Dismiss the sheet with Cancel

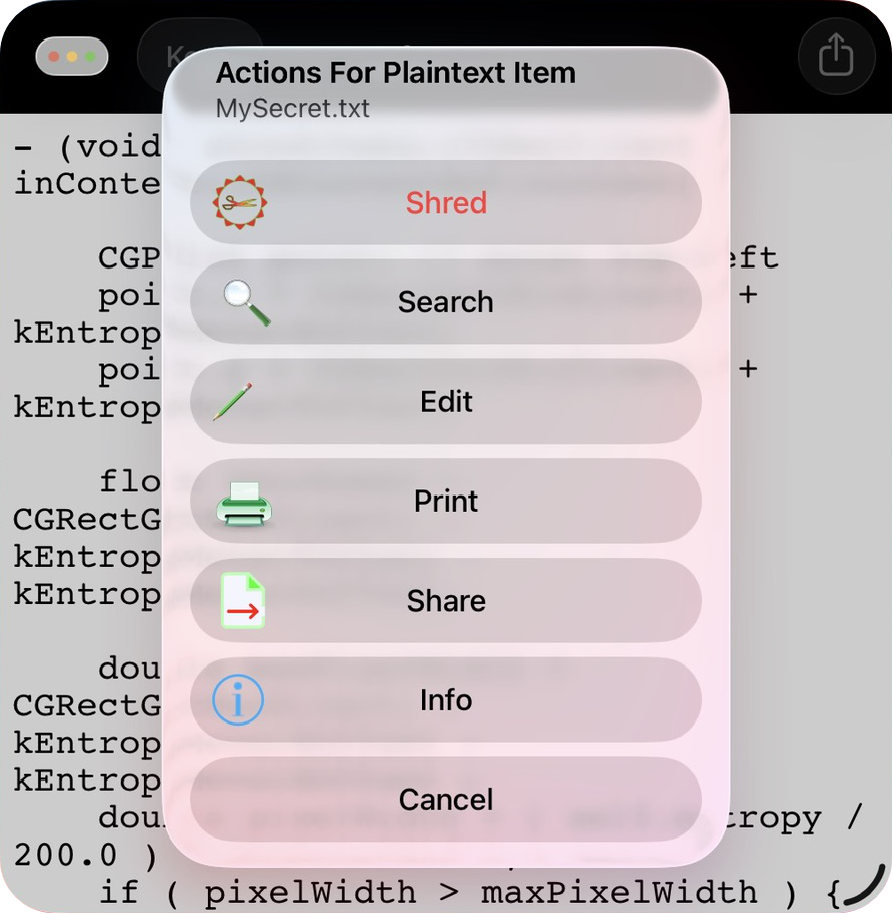(446, 800)
